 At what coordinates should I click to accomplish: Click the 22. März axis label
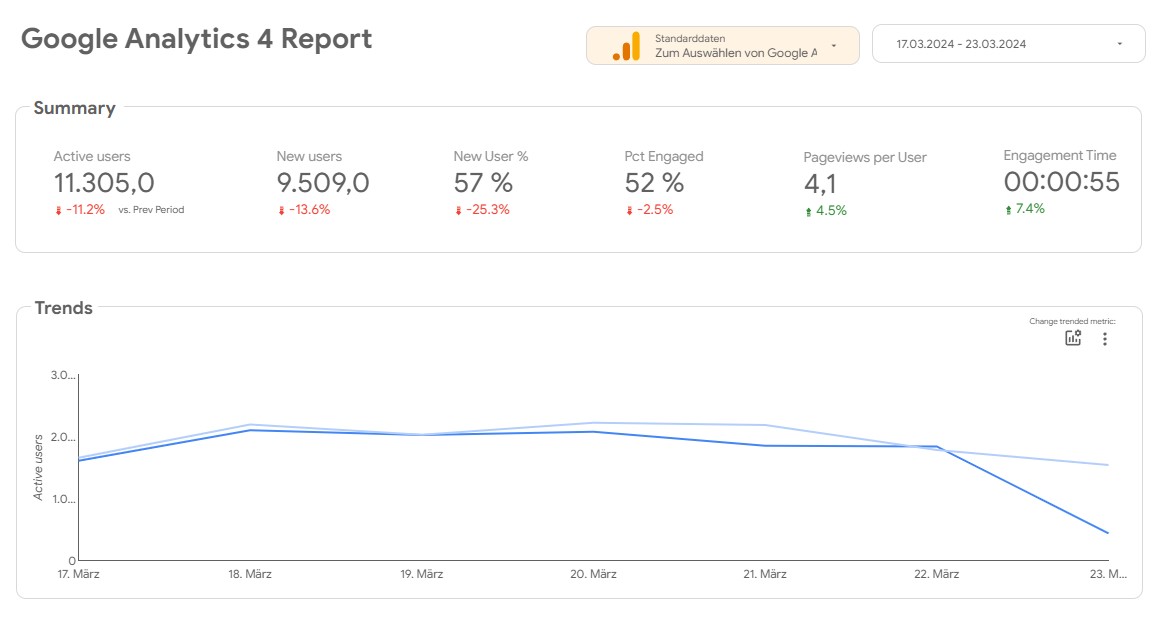[936, 574]
